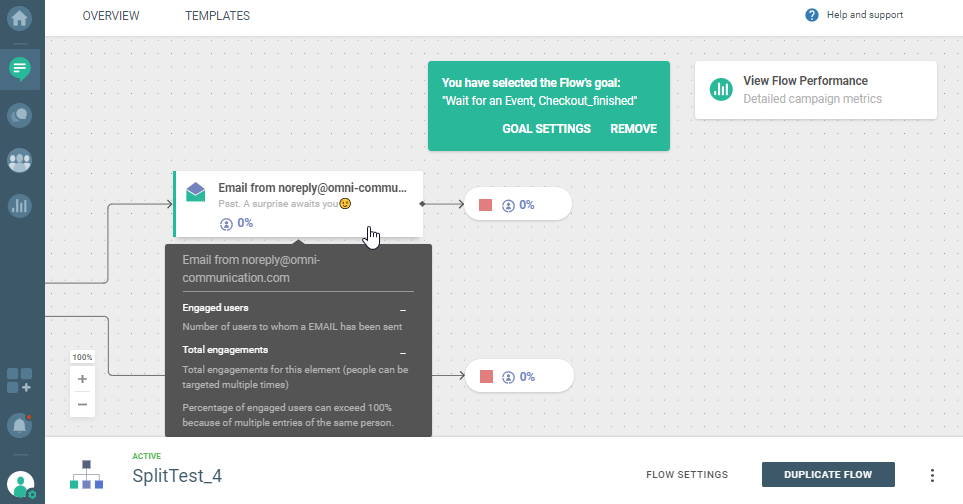Open the People audience icon

[20, 160]
